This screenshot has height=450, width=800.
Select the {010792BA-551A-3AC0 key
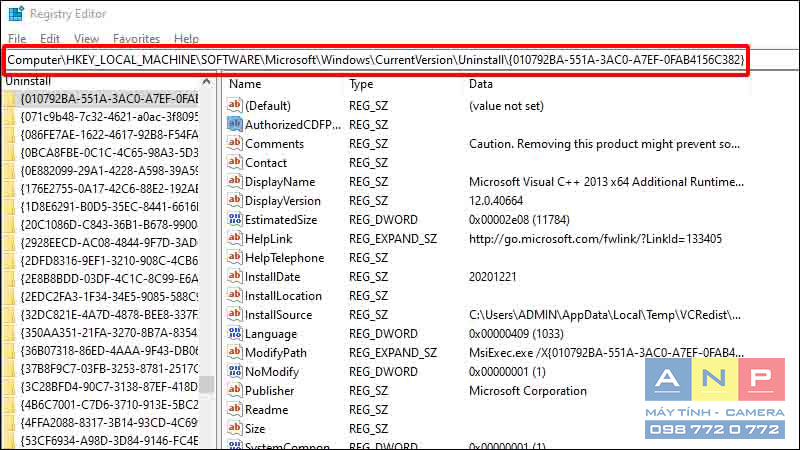point(109,98)
